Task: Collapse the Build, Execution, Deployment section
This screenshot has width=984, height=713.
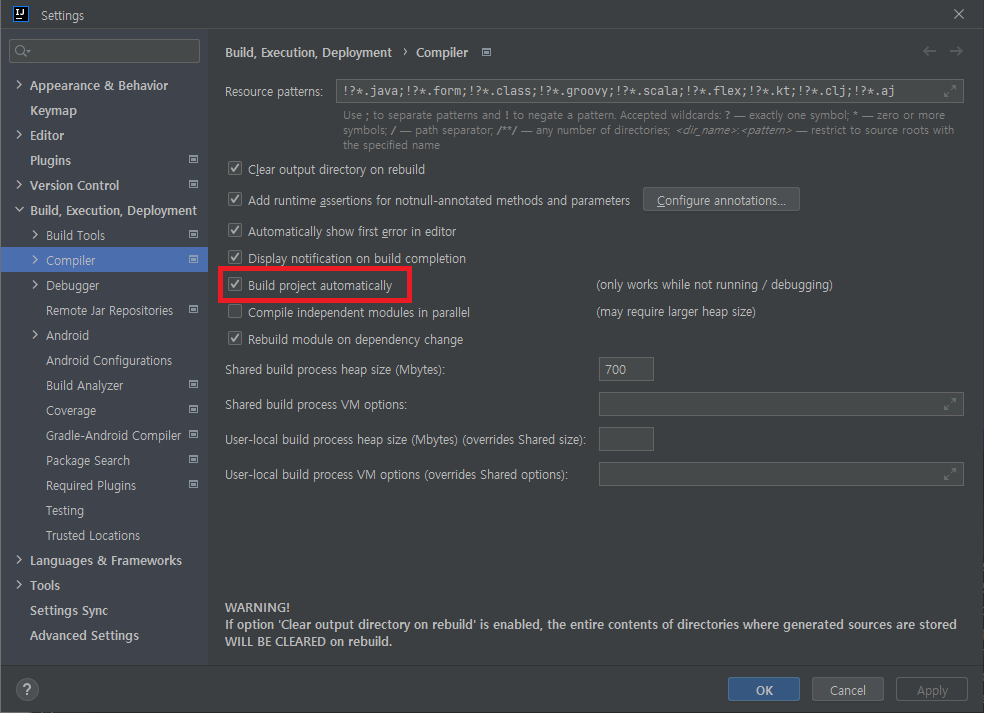Action: (x=18, y=210)
